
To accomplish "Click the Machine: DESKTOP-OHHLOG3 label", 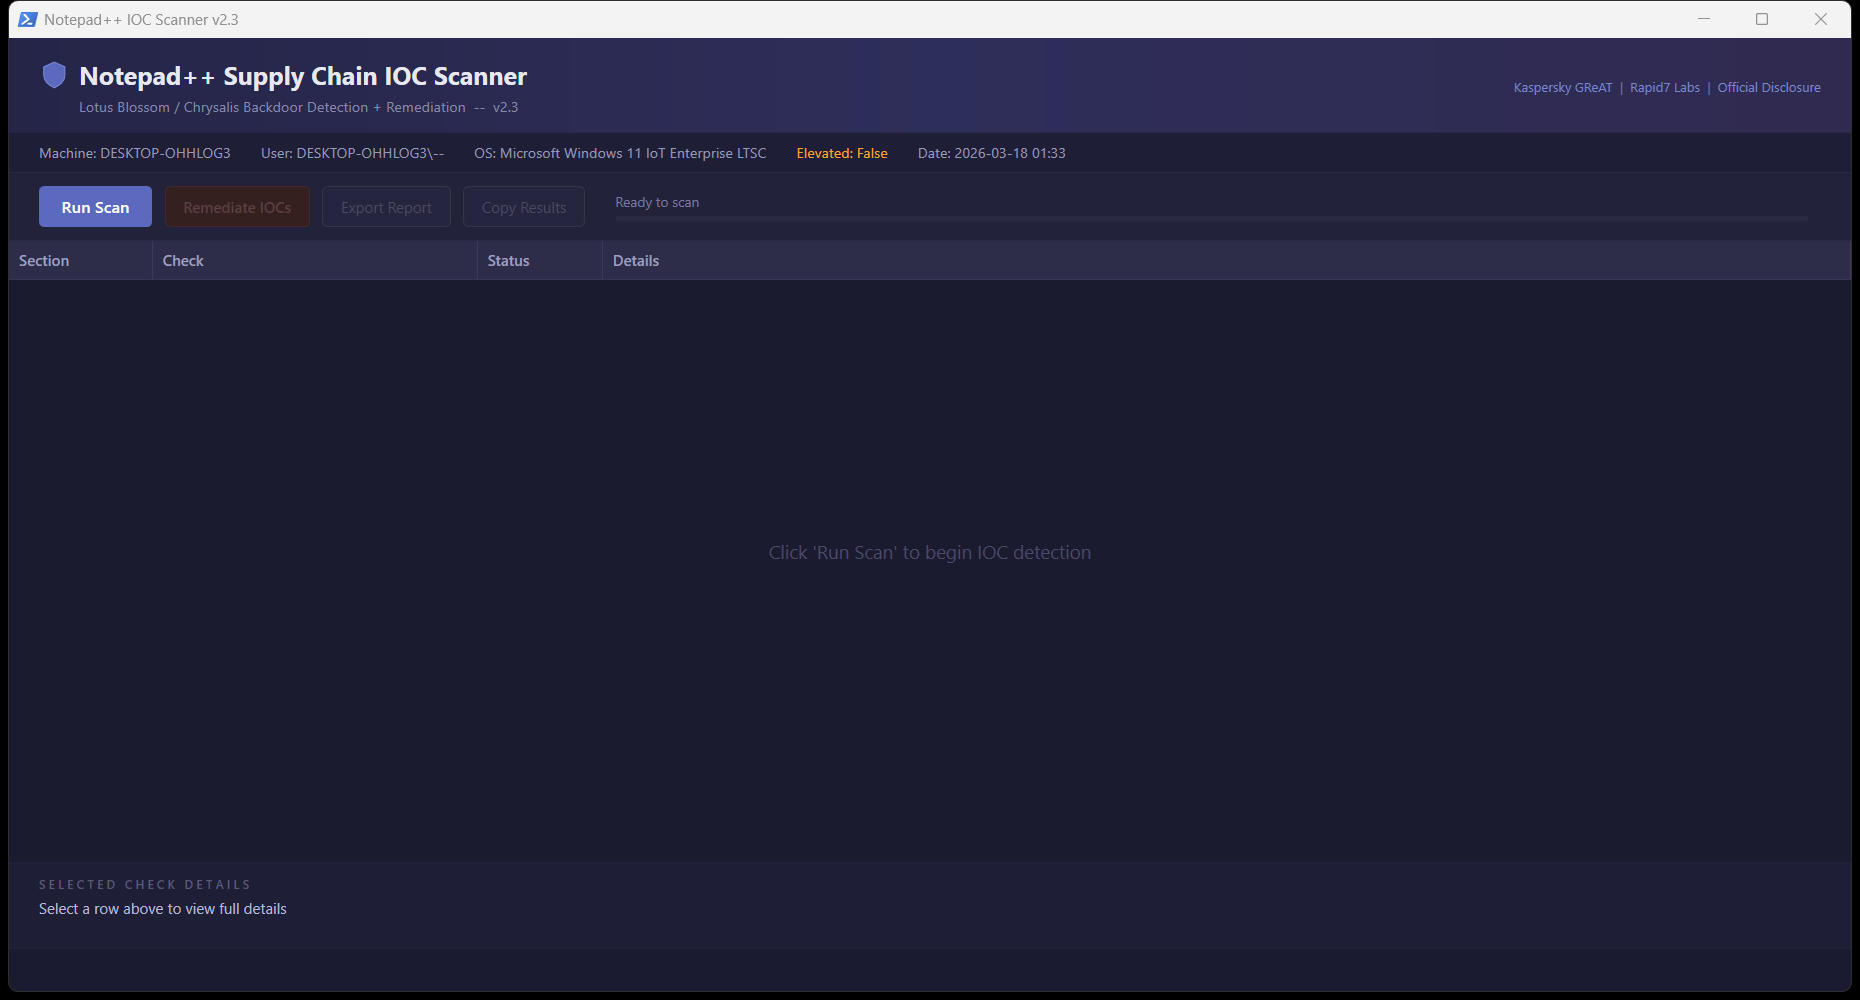I will point(134,153).
